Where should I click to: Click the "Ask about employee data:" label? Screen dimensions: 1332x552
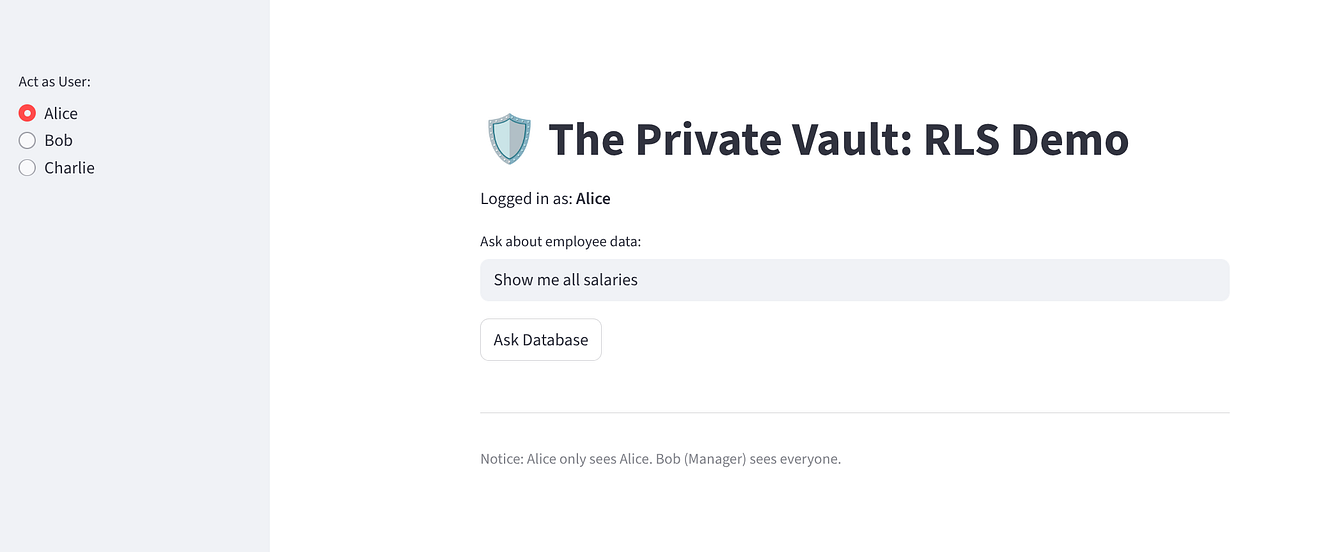(561, 242)
